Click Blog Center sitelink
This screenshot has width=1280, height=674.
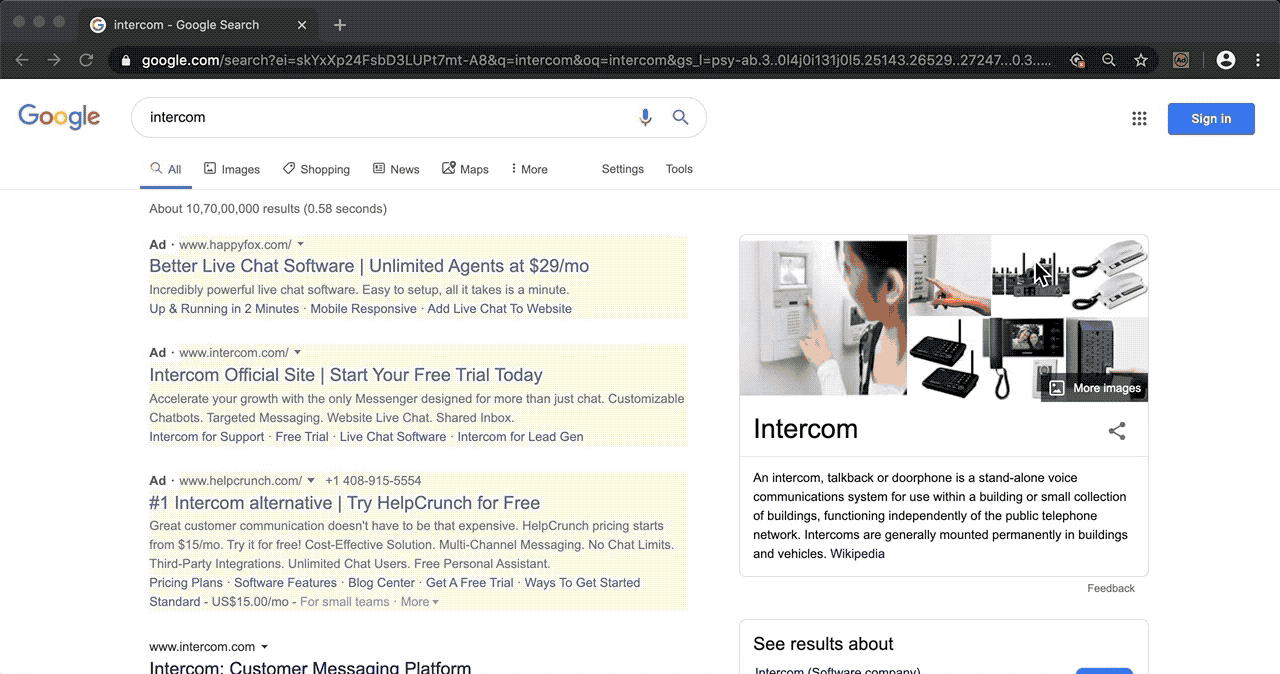381,583
